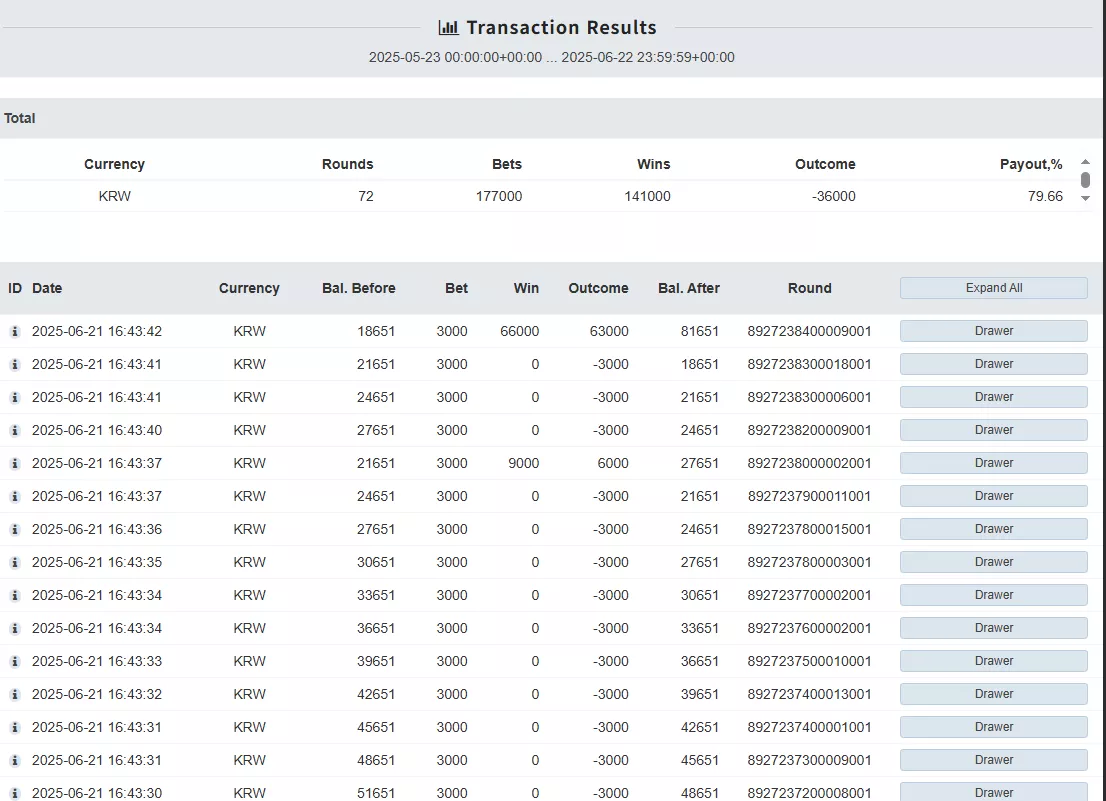1106x801 pixels.
Task: Select the 66000 win cell
Action: pyautogui.click(x=520, y=331)
